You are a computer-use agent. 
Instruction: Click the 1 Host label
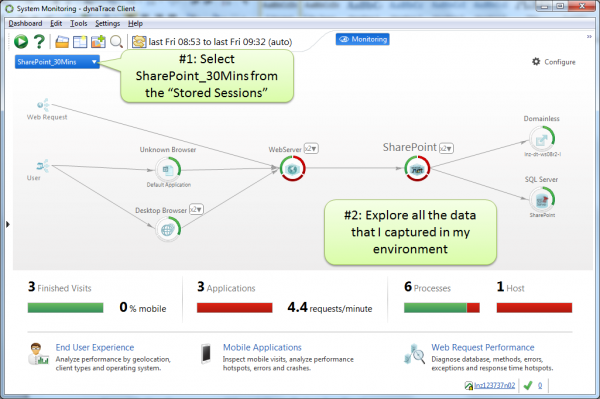510,287
